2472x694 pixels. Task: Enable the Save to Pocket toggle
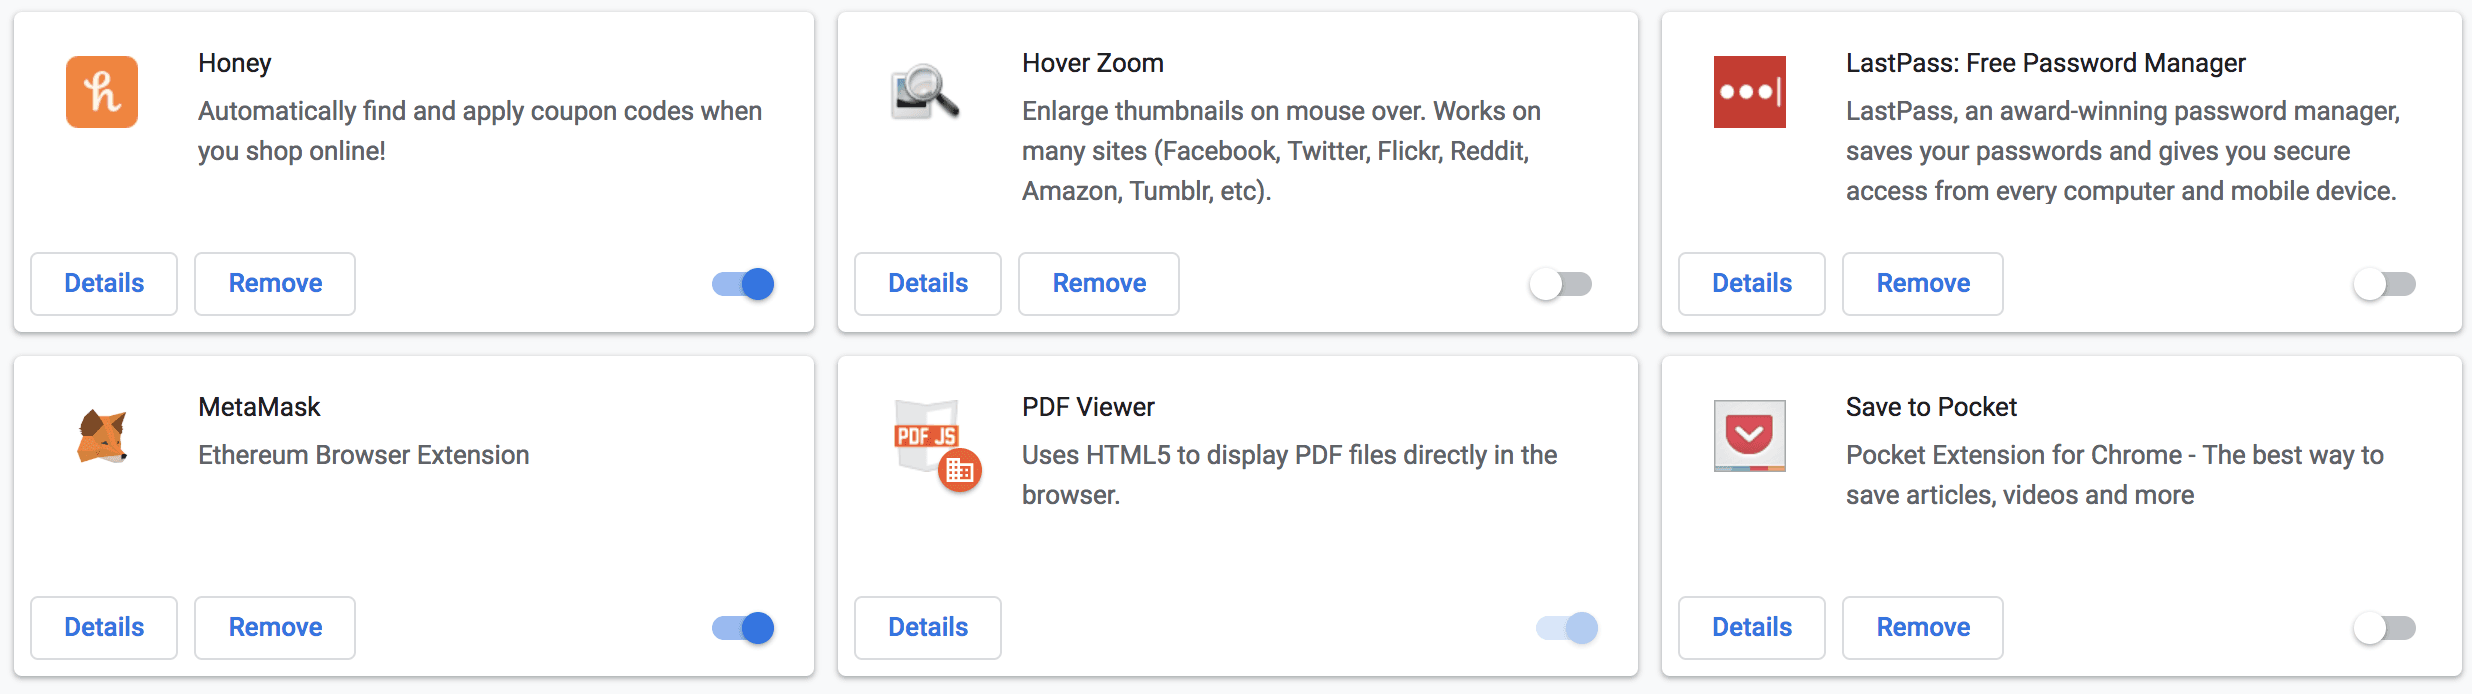pos(2385,628)
